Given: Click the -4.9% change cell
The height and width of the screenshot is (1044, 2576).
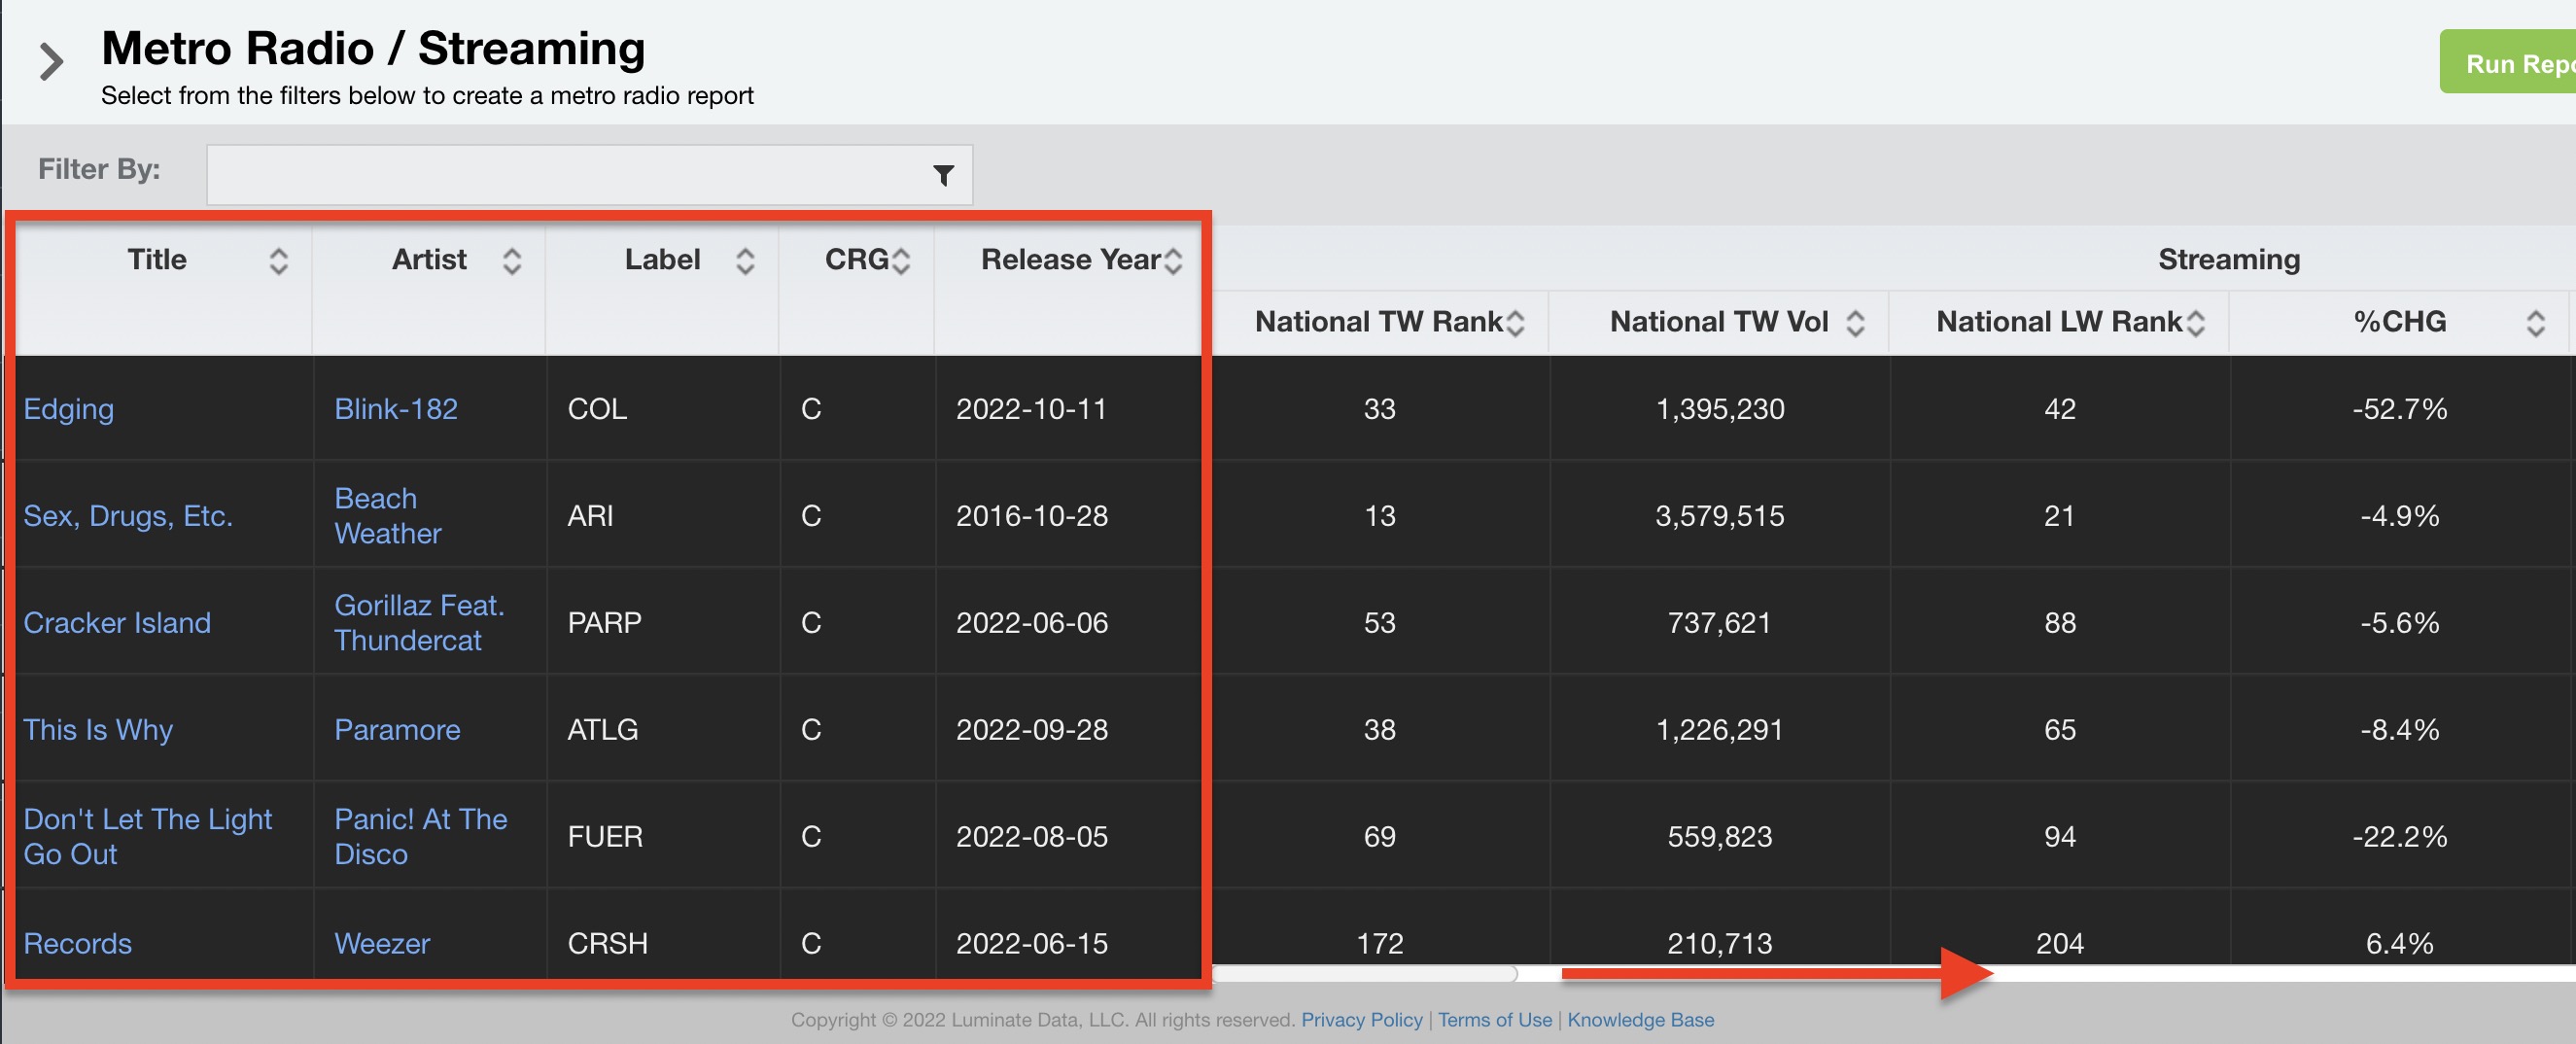Looking at the screenshot, I should [x=2399, y=516].
